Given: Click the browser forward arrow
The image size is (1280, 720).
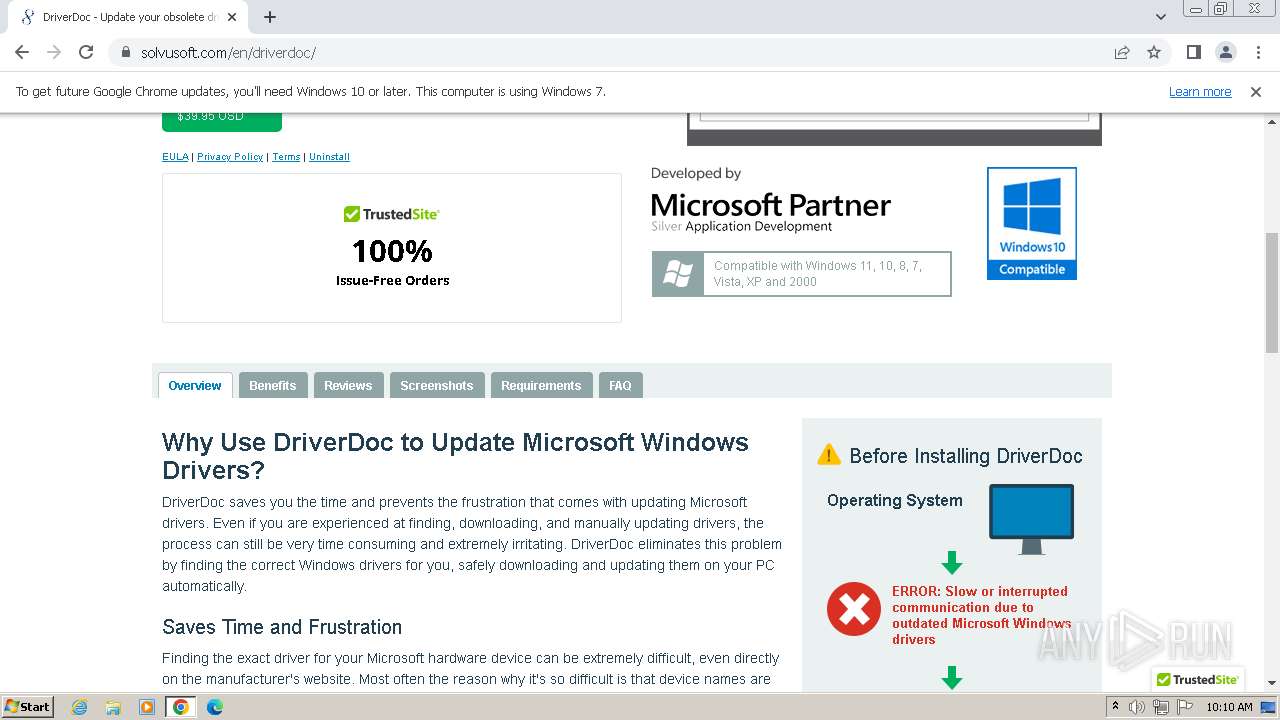Looking at the screenshot, I should [x=54, y=52].
